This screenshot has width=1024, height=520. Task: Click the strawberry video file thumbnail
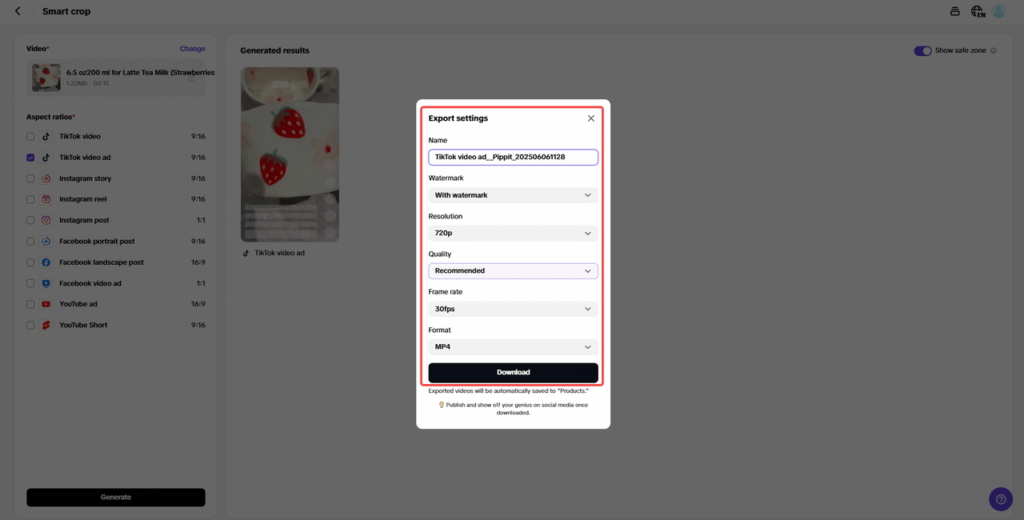tap(45, 77)
